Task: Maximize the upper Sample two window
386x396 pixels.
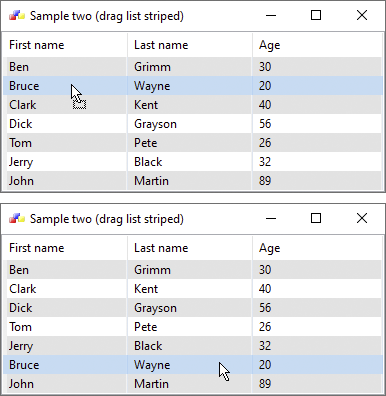Action: (316, 15)
